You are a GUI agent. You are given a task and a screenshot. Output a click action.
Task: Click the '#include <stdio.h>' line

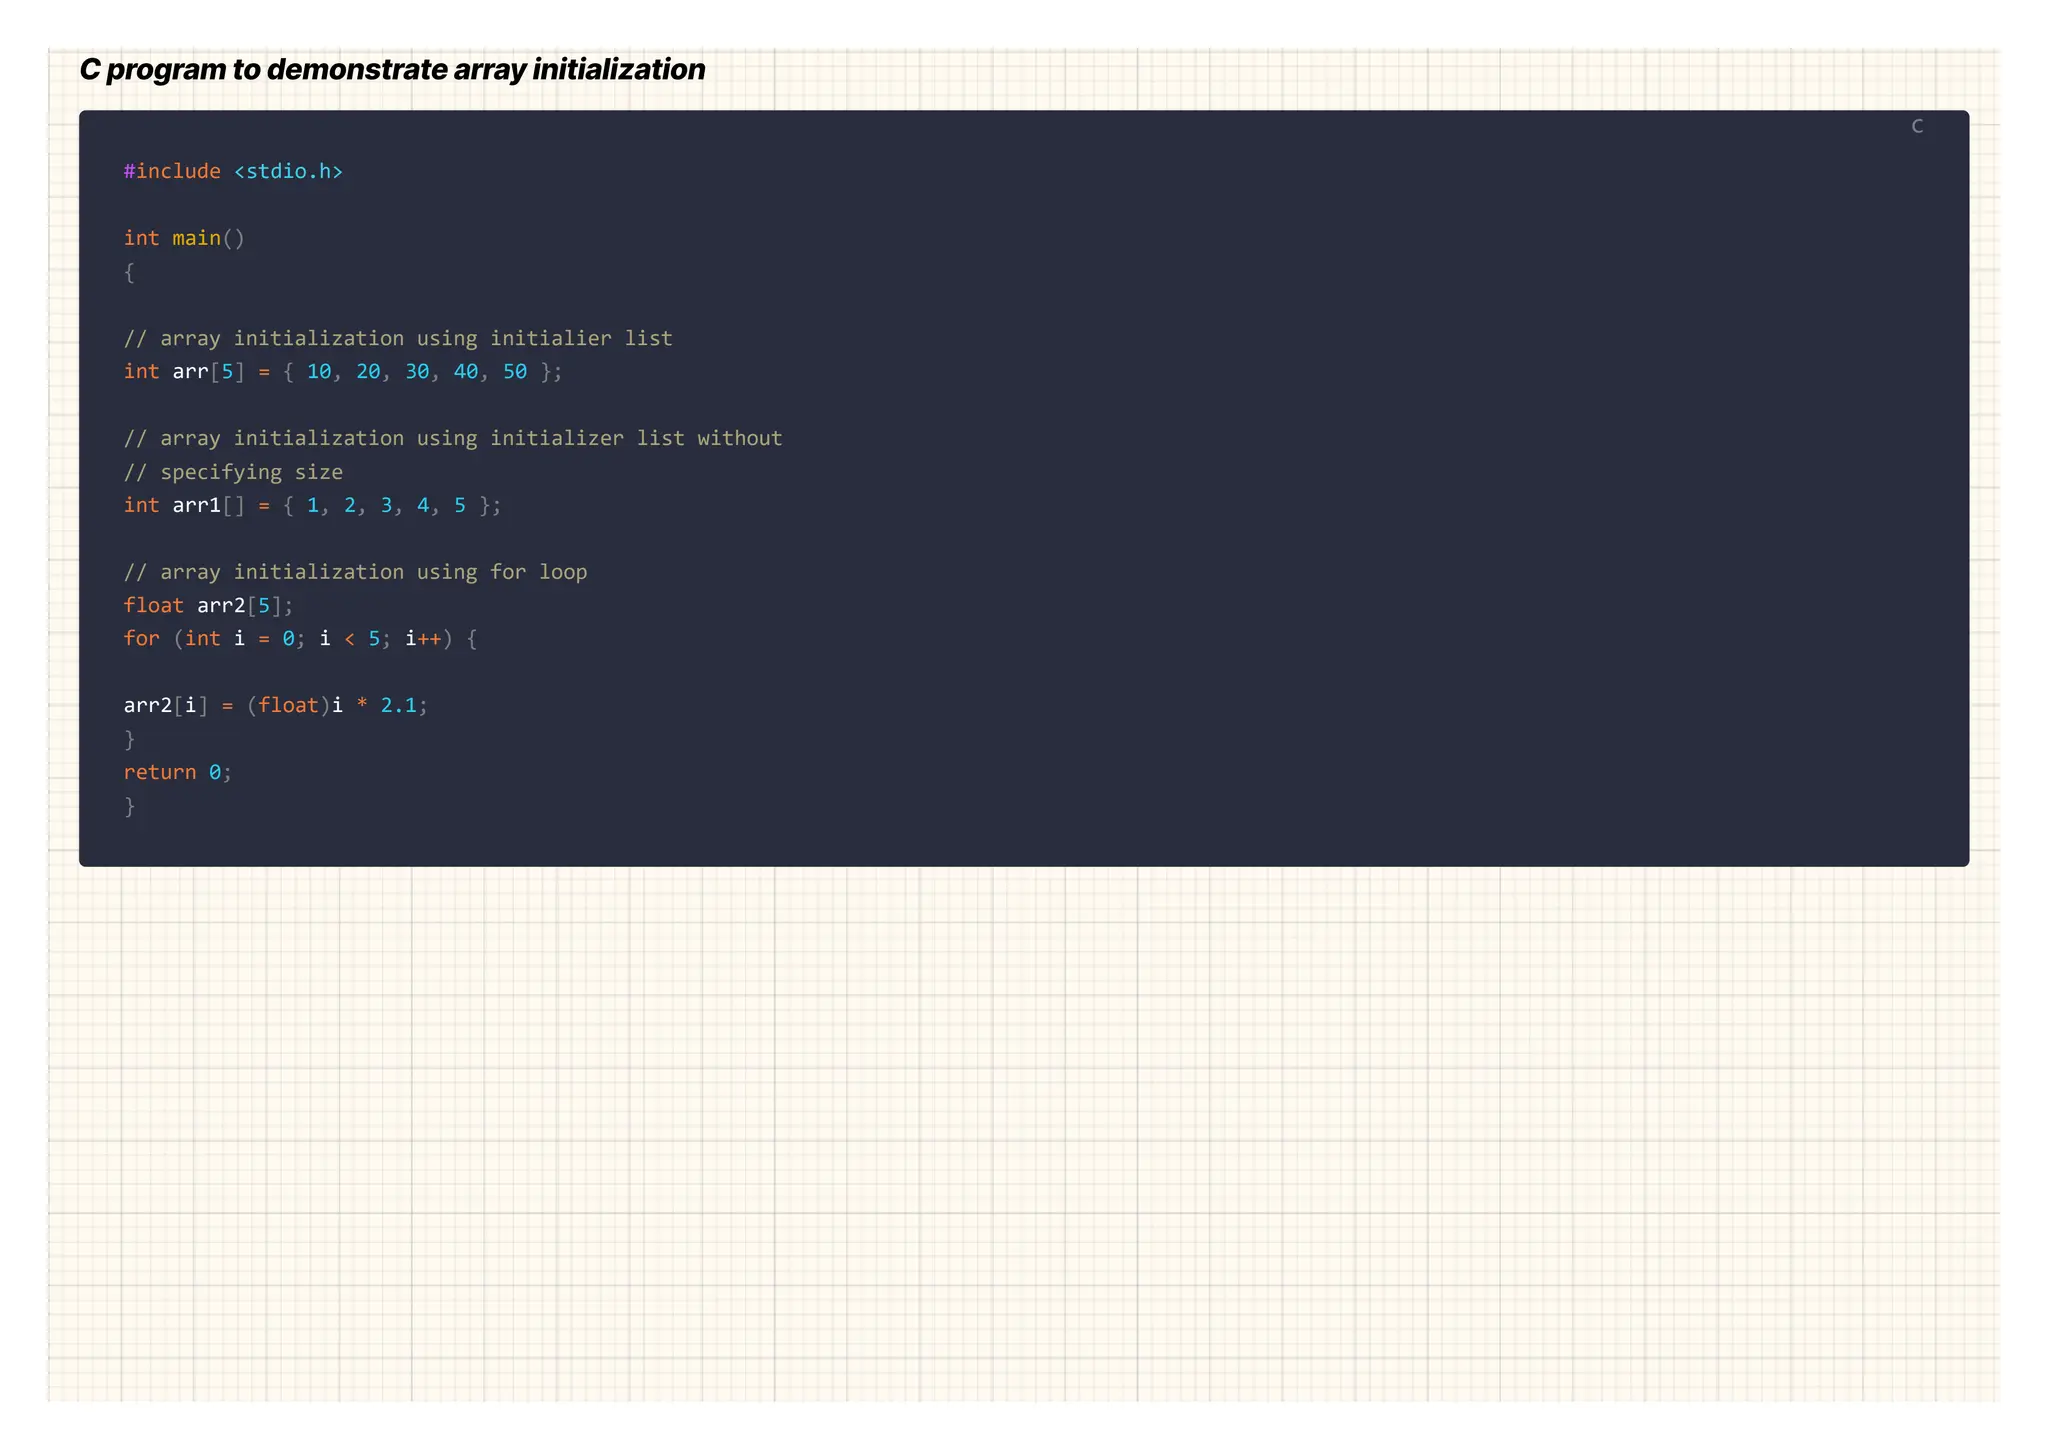coord(233,171)
